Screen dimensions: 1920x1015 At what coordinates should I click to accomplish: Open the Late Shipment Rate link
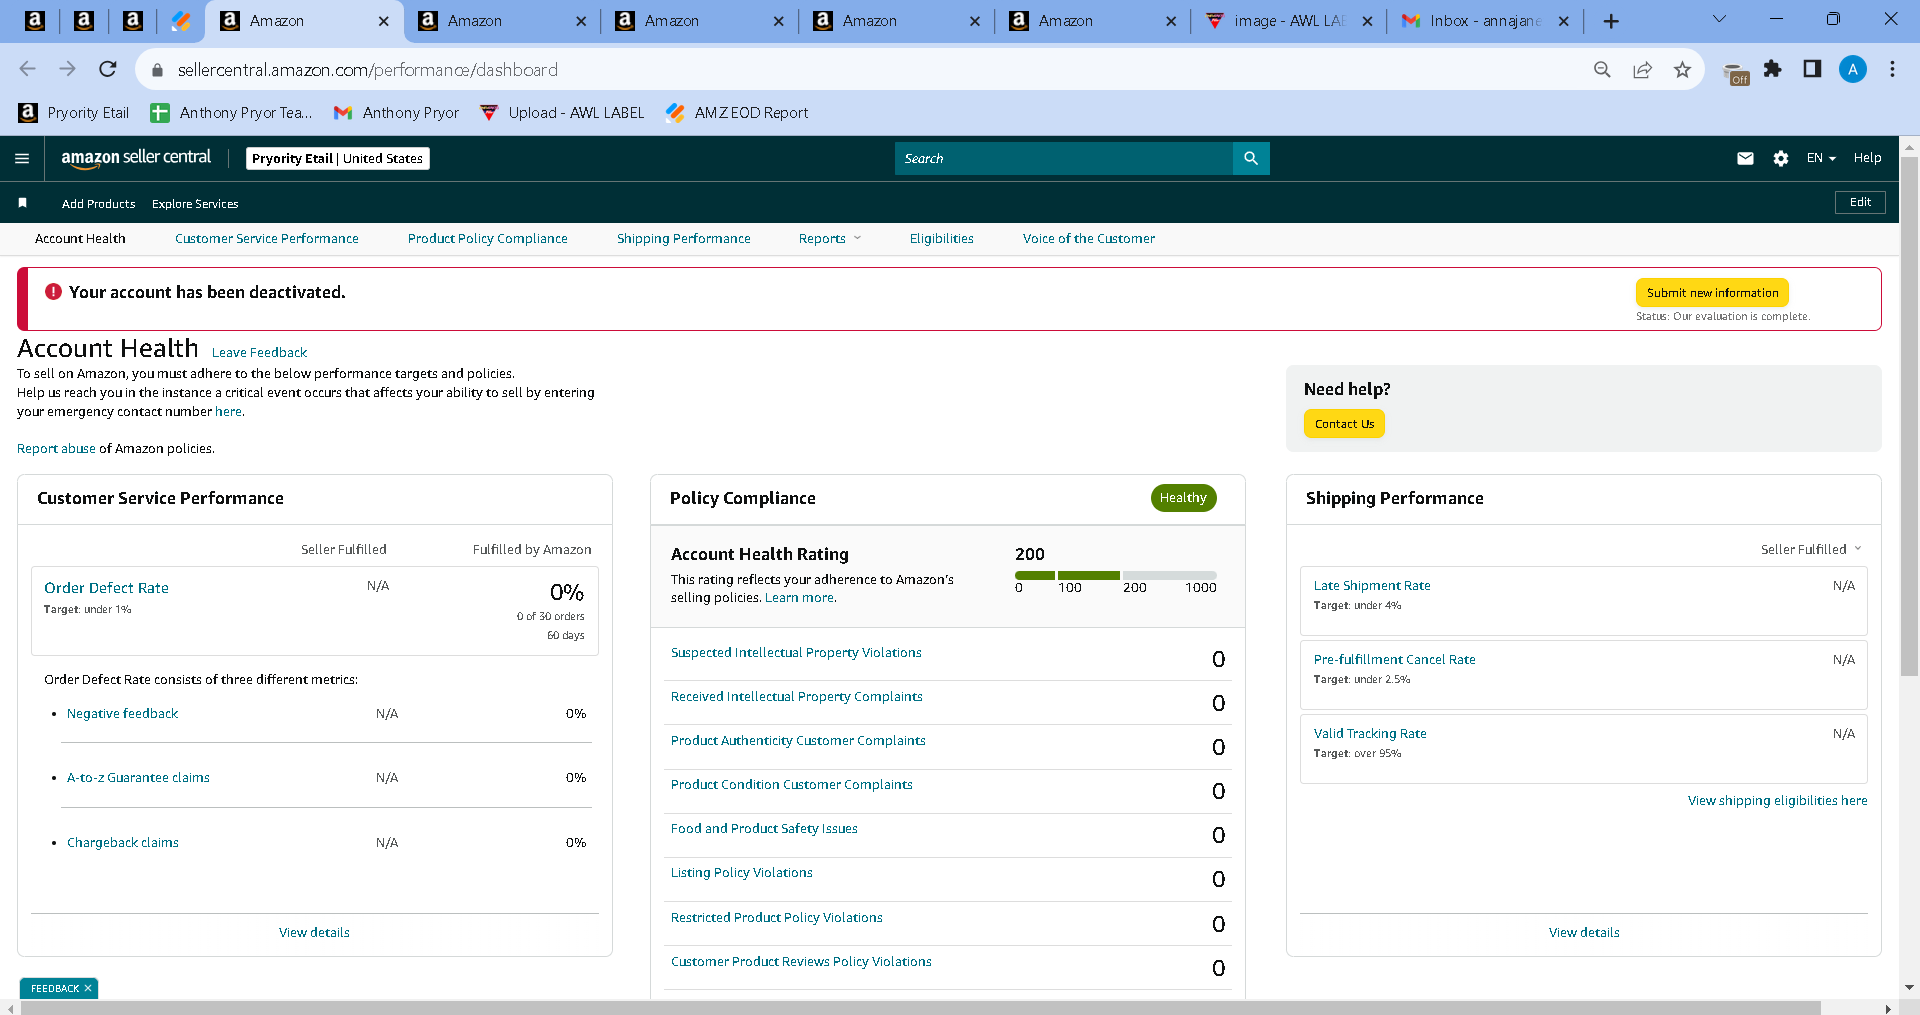click(1372, 586)
